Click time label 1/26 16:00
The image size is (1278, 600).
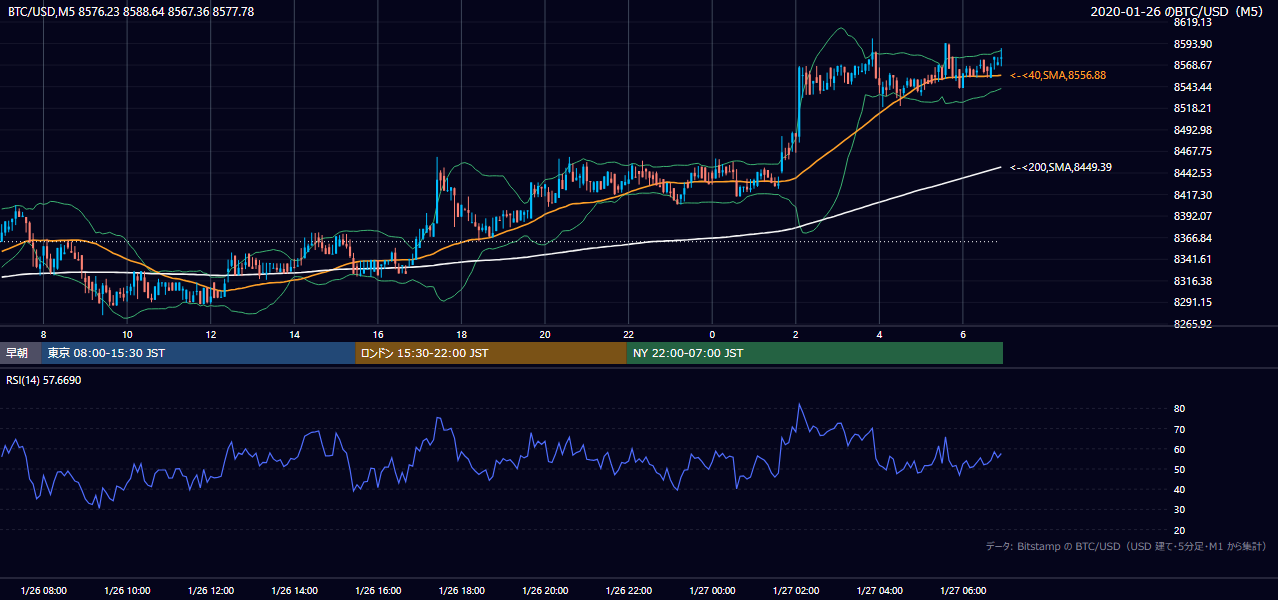[x=378, y=590]
